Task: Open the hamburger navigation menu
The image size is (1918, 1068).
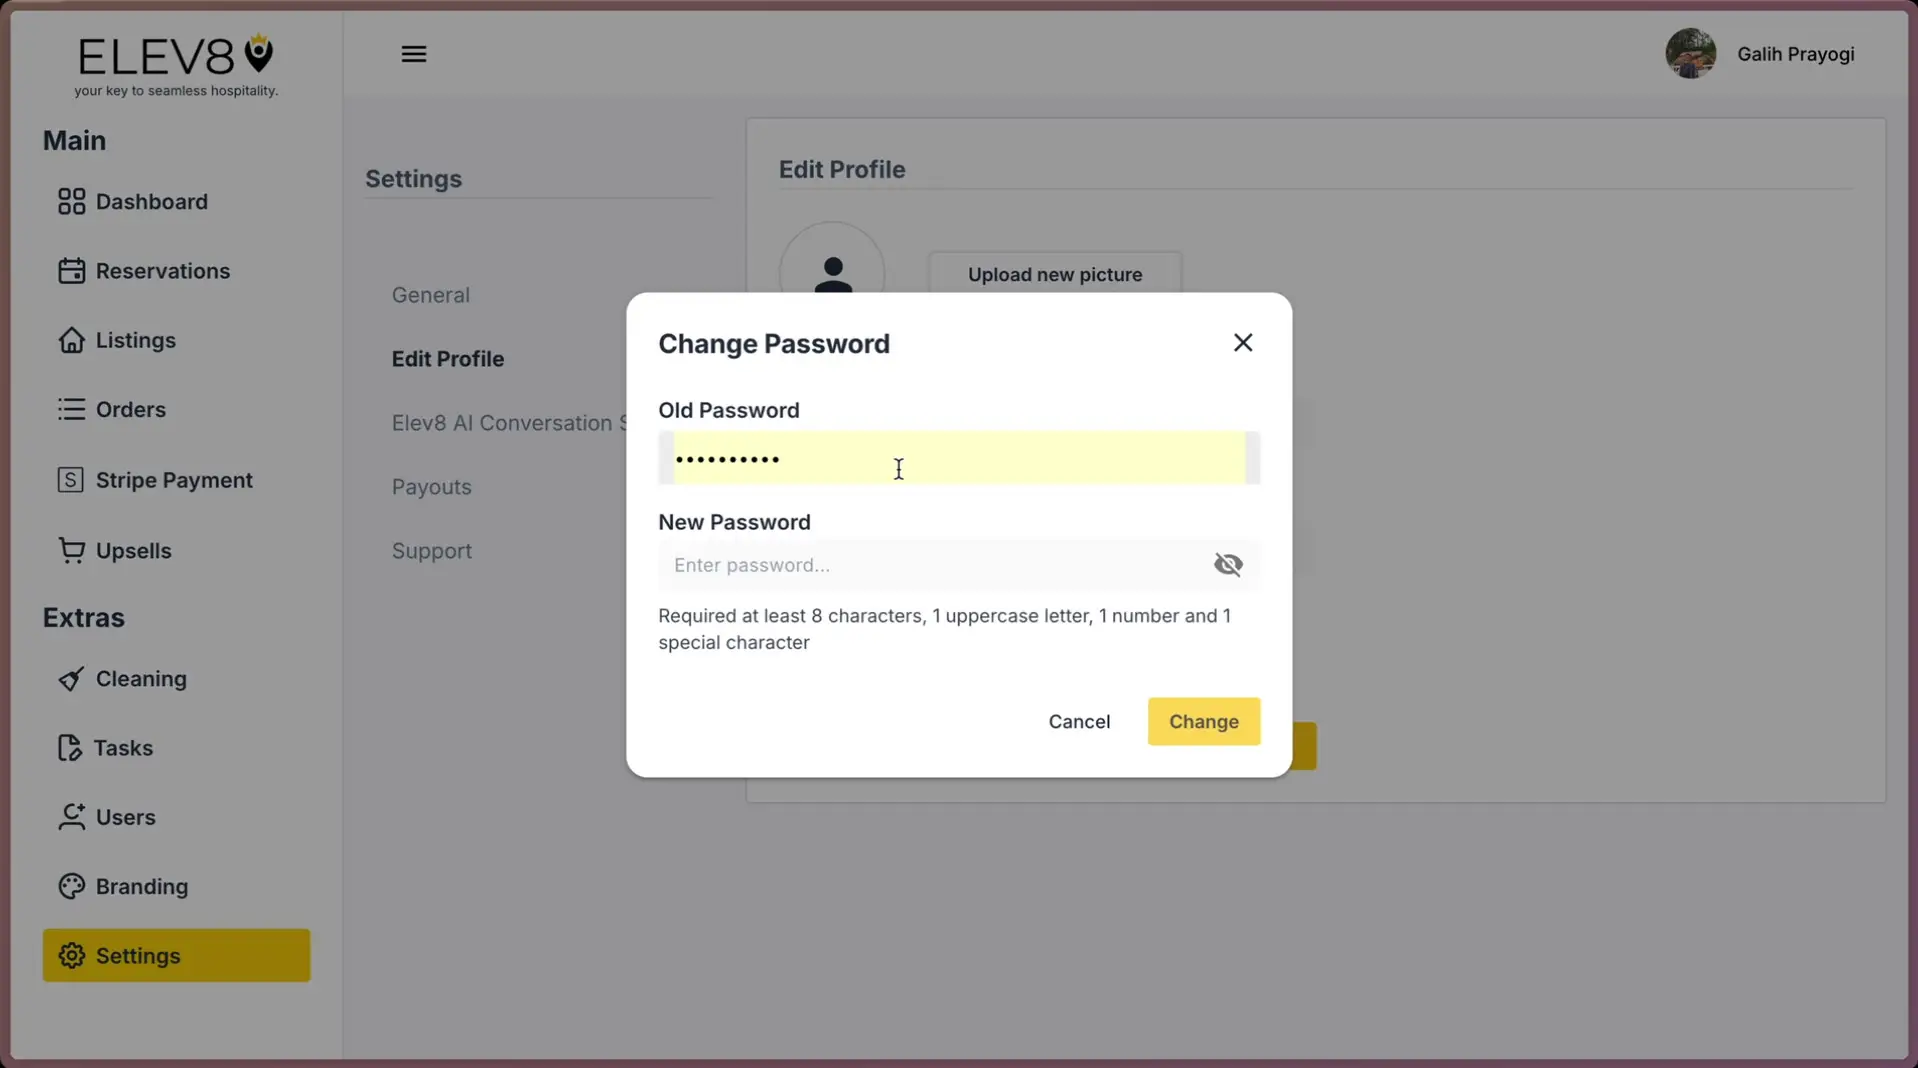Action: (413, 53)
